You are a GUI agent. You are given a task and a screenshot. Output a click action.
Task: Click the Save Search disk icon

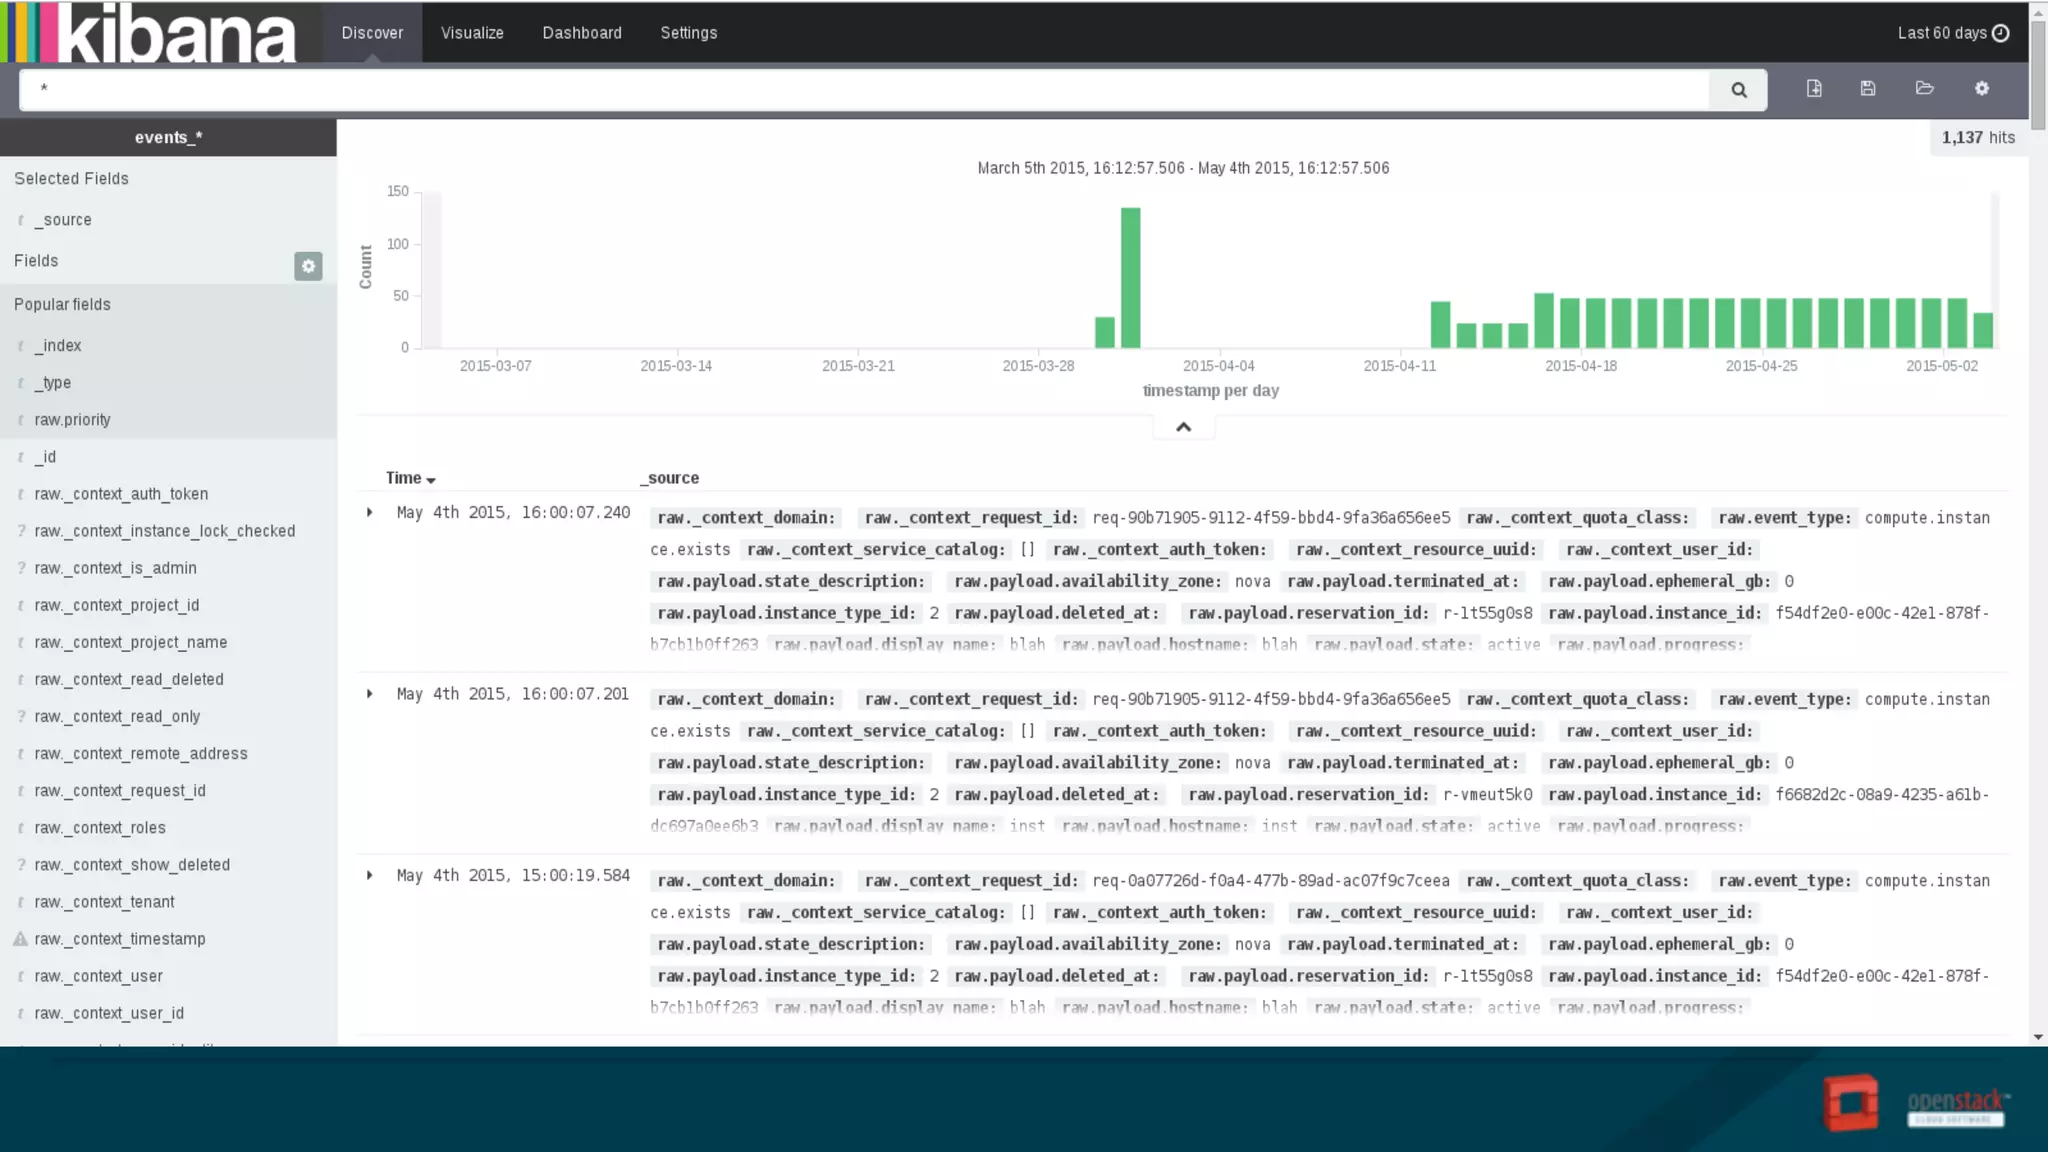[1868, 88]
